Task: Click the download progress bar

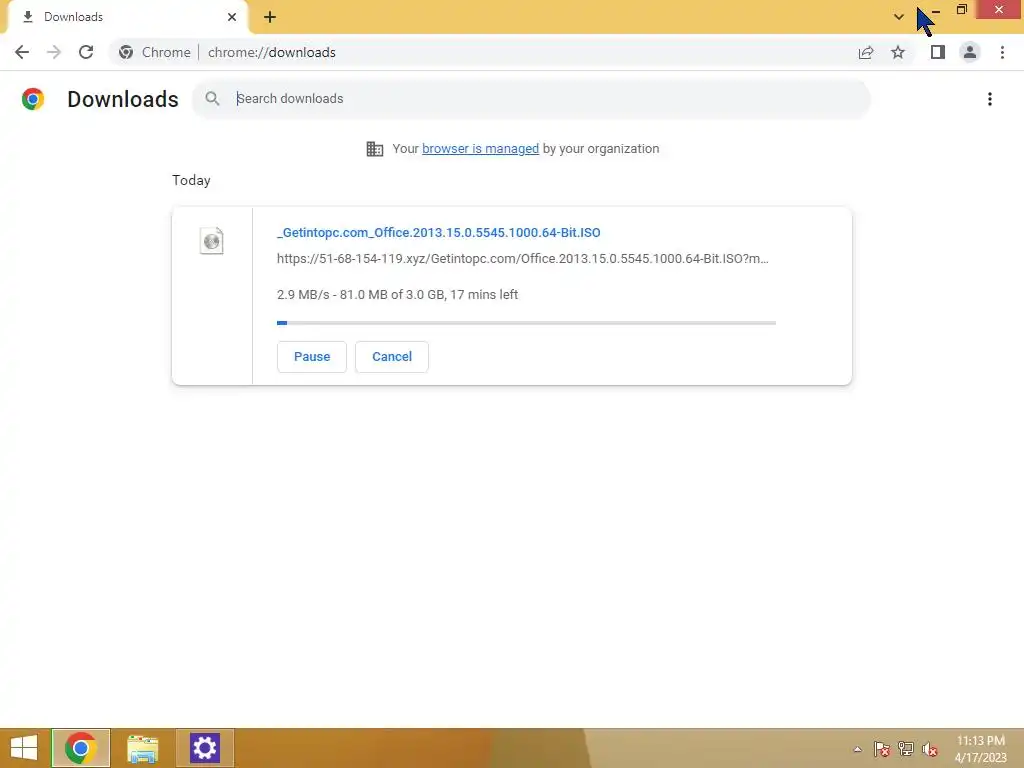Action: pyautogui.click(x=526, y=323)
